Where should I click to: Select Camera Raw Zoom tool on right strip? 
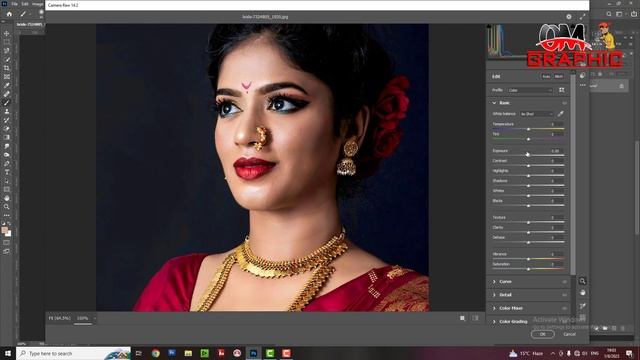click(x=582, y=281)
